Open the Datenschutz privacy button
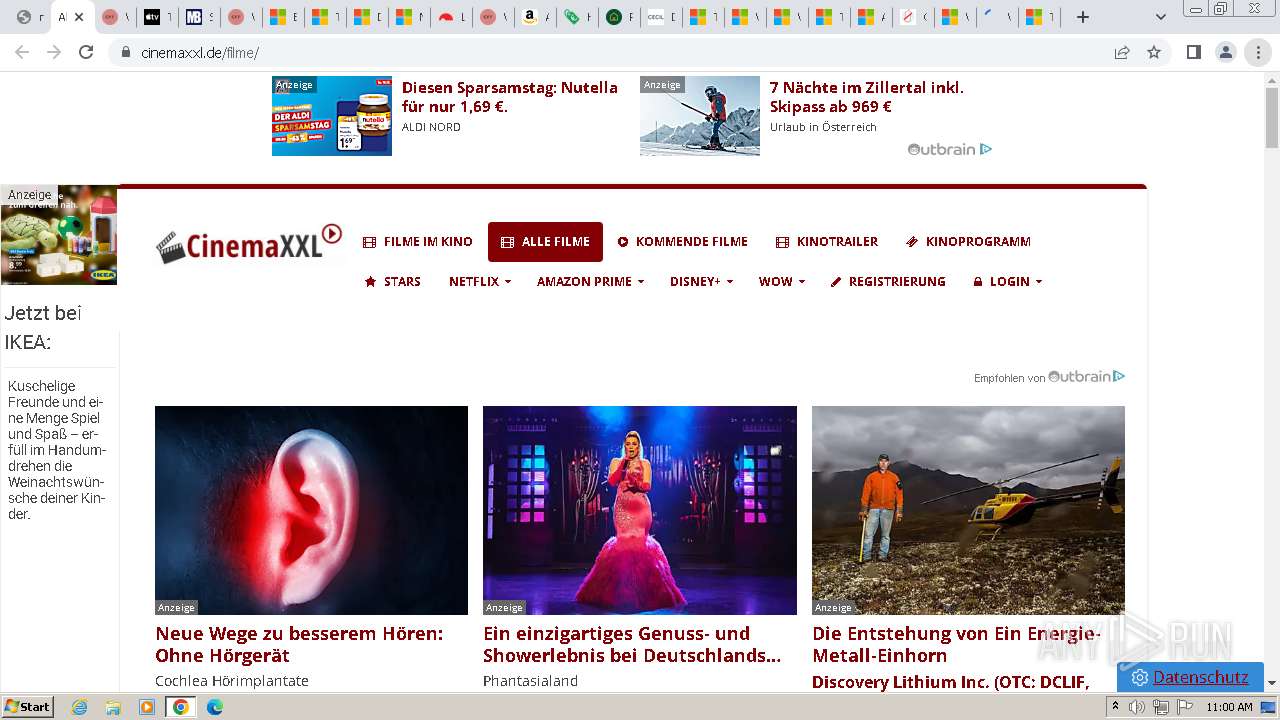 point(1190,677)
